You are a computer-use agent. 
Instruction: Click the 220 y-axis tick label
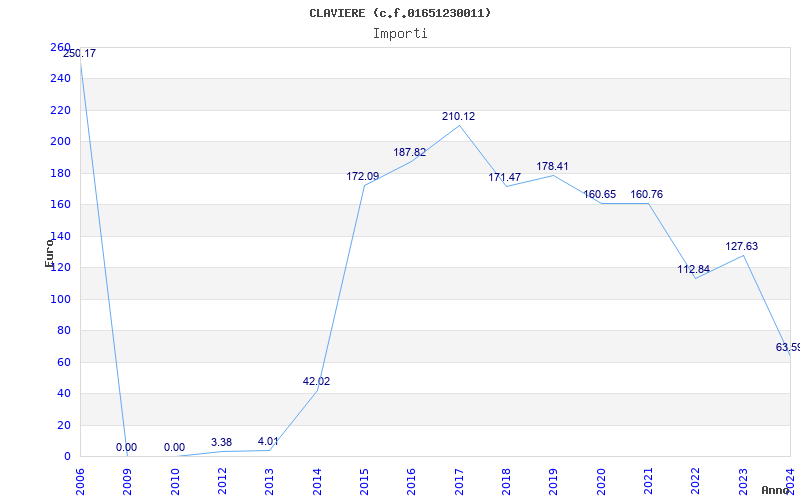tap(60, 110)
